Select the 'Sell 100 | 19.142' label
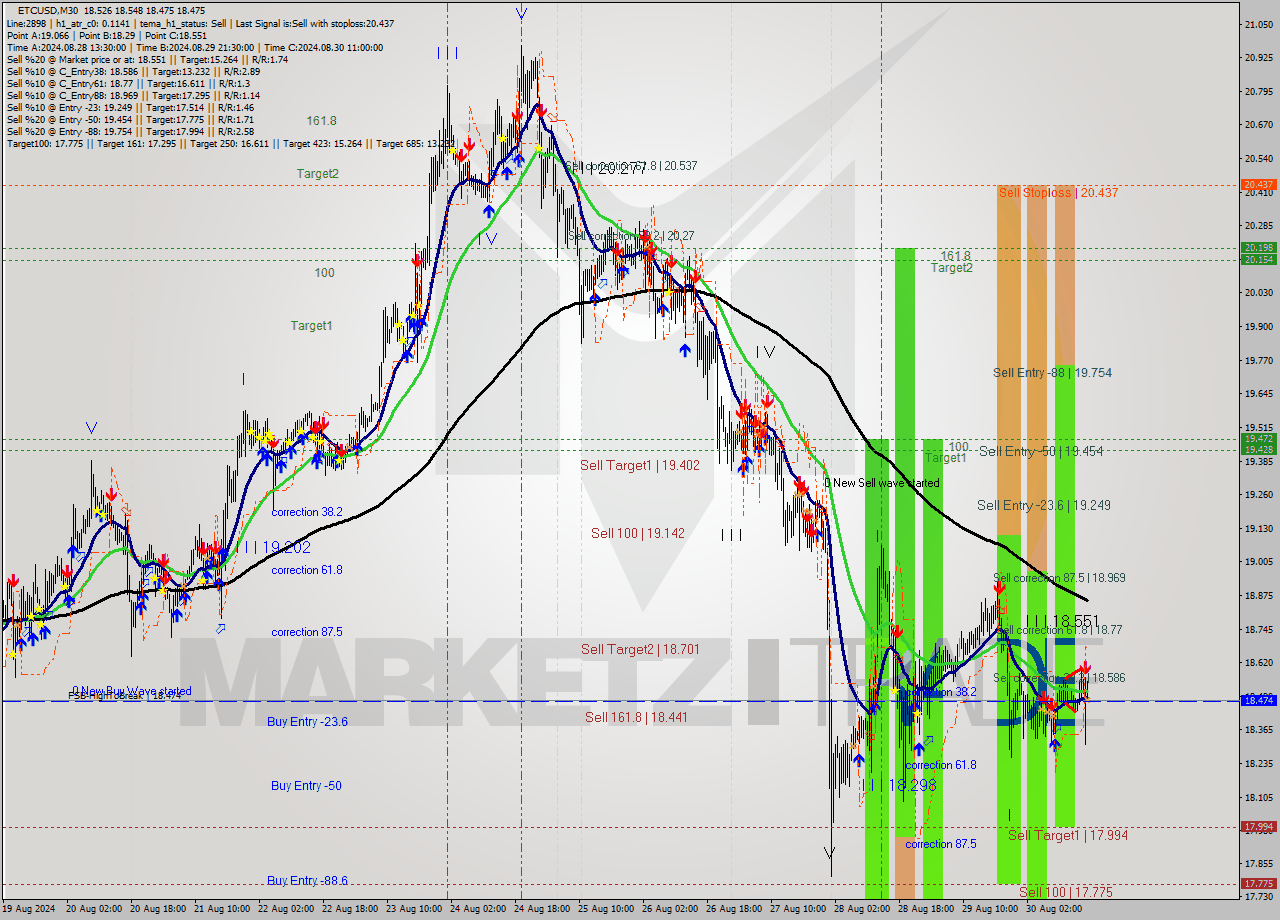1280x920 pixels. click(638, 533)
